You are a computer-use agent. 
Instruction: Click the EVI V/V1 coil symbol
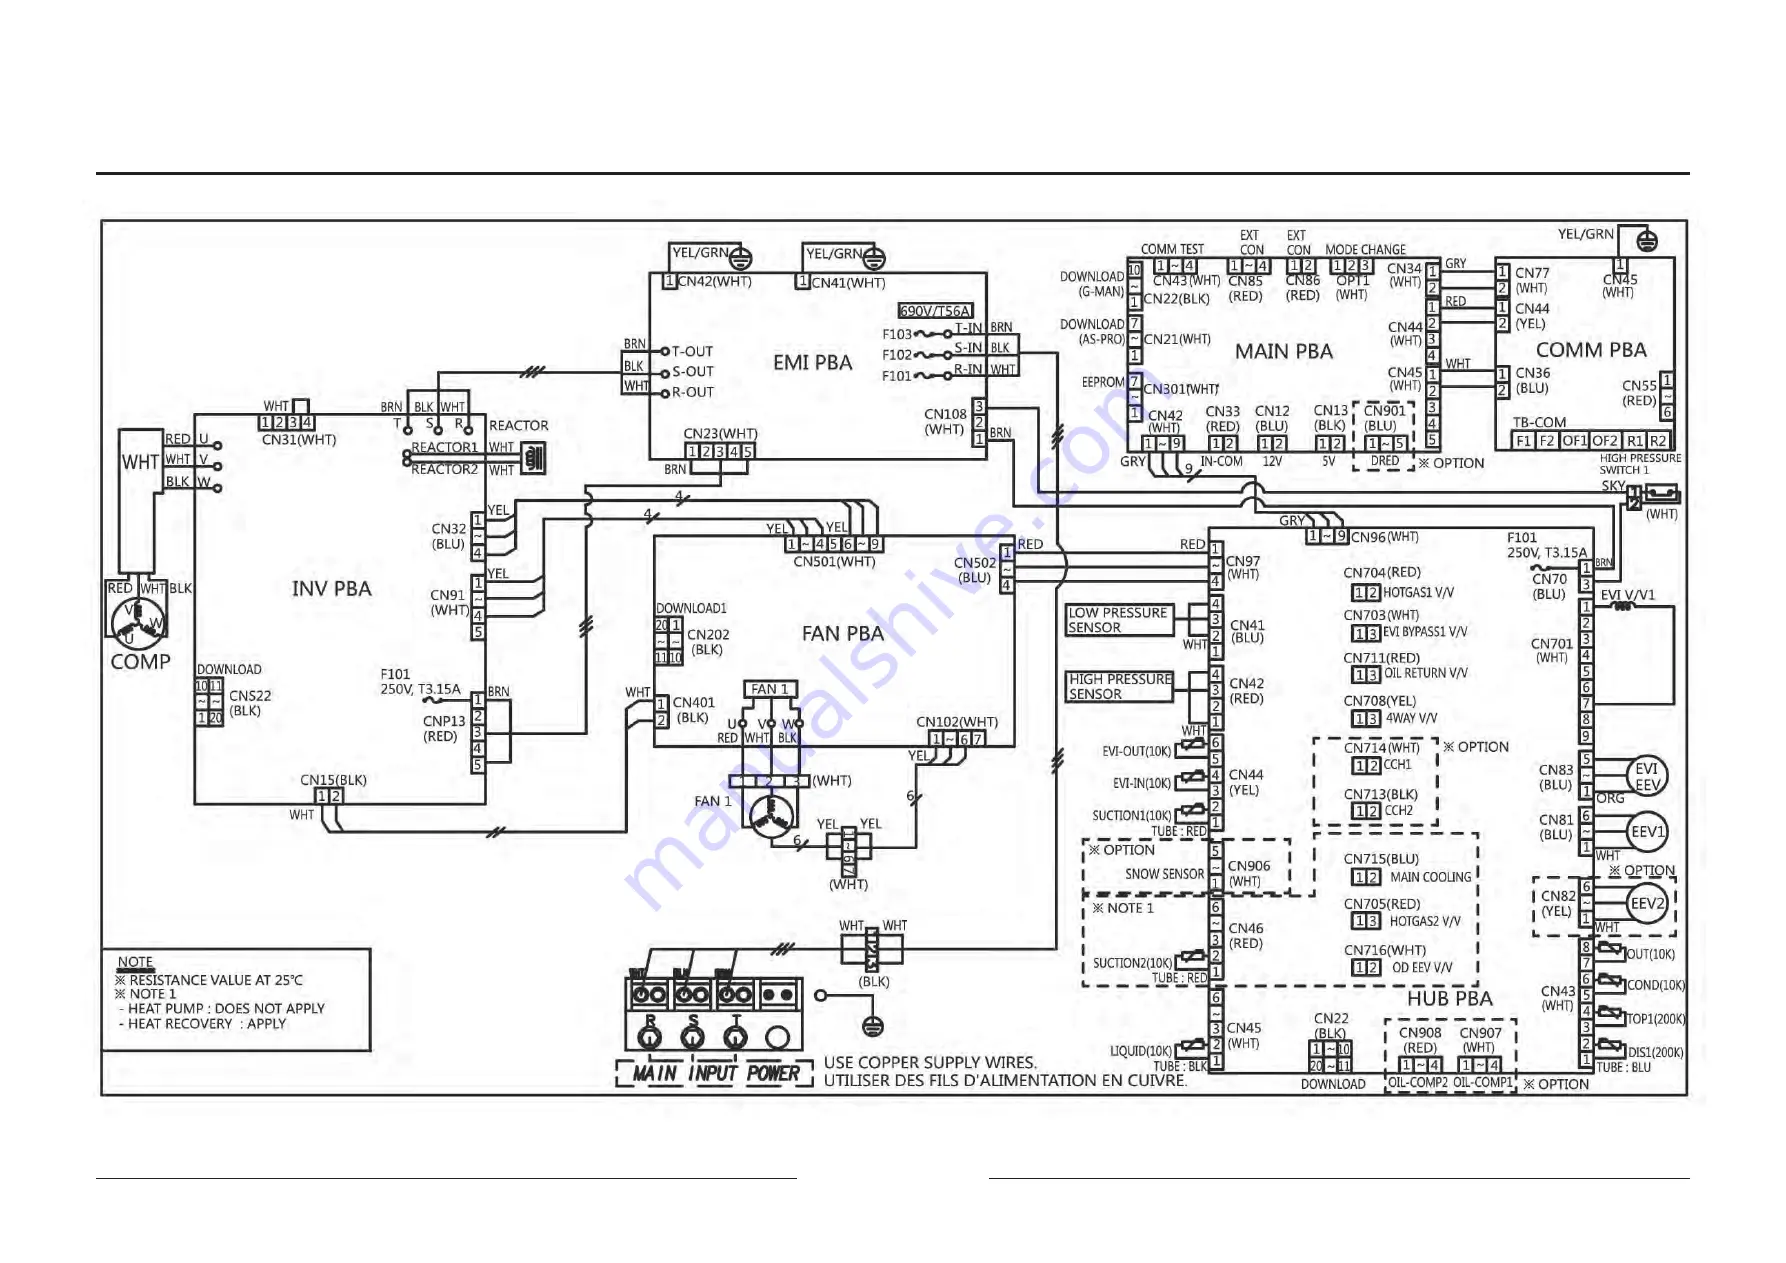pyautogui.click(x=1621, y=607)
